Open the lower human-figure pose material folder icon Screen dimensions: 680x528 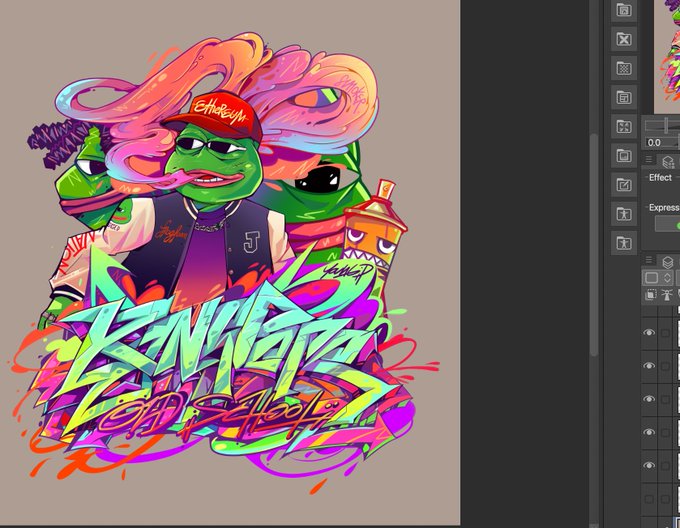(624, 243)
